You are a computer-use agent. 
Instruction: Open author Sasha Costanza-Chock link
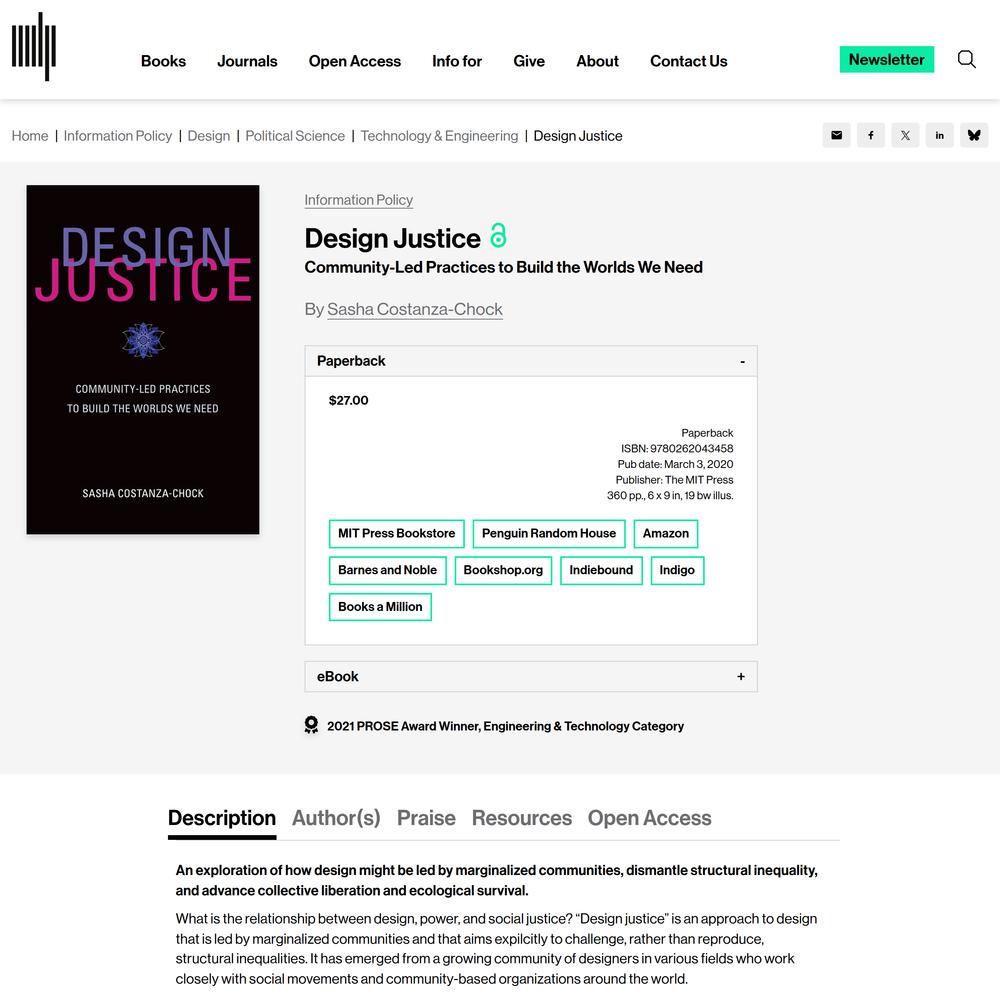(415, 309)
